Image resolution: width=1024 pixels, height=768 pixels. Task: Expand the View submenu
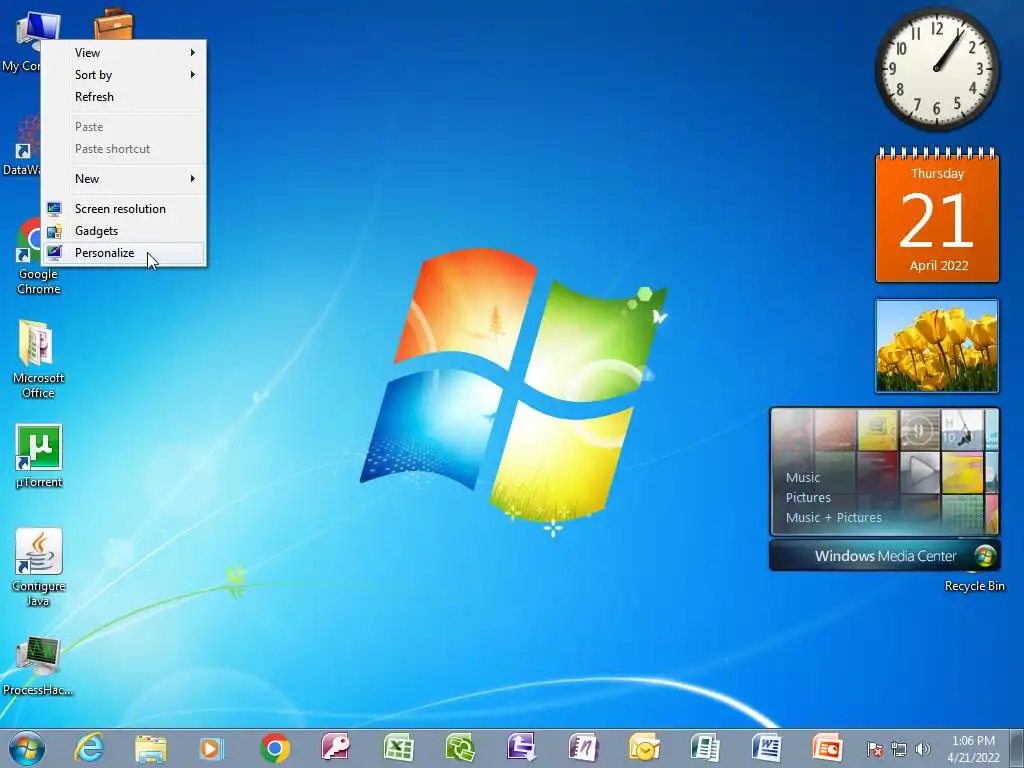point(124,53)
